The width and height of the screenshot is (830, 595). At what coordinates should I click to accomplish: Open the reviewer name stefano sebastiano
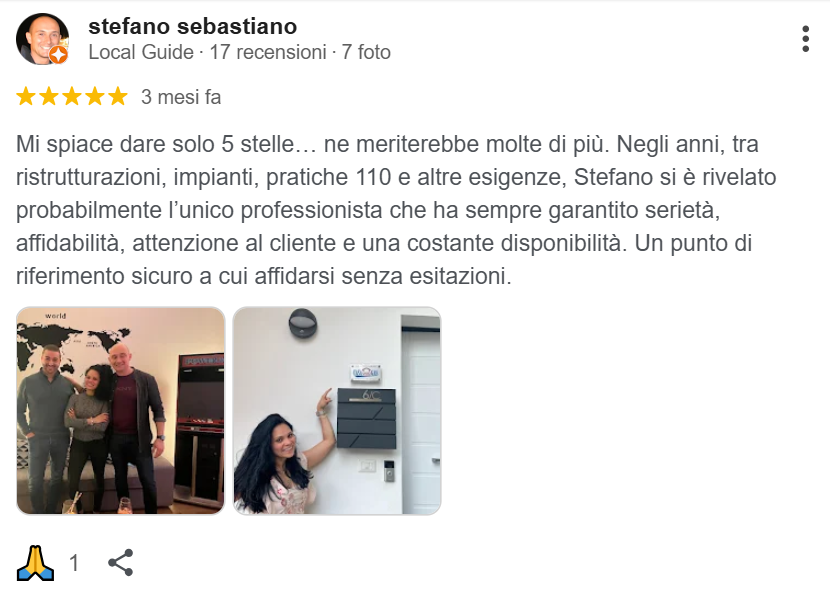click(193, 26)
